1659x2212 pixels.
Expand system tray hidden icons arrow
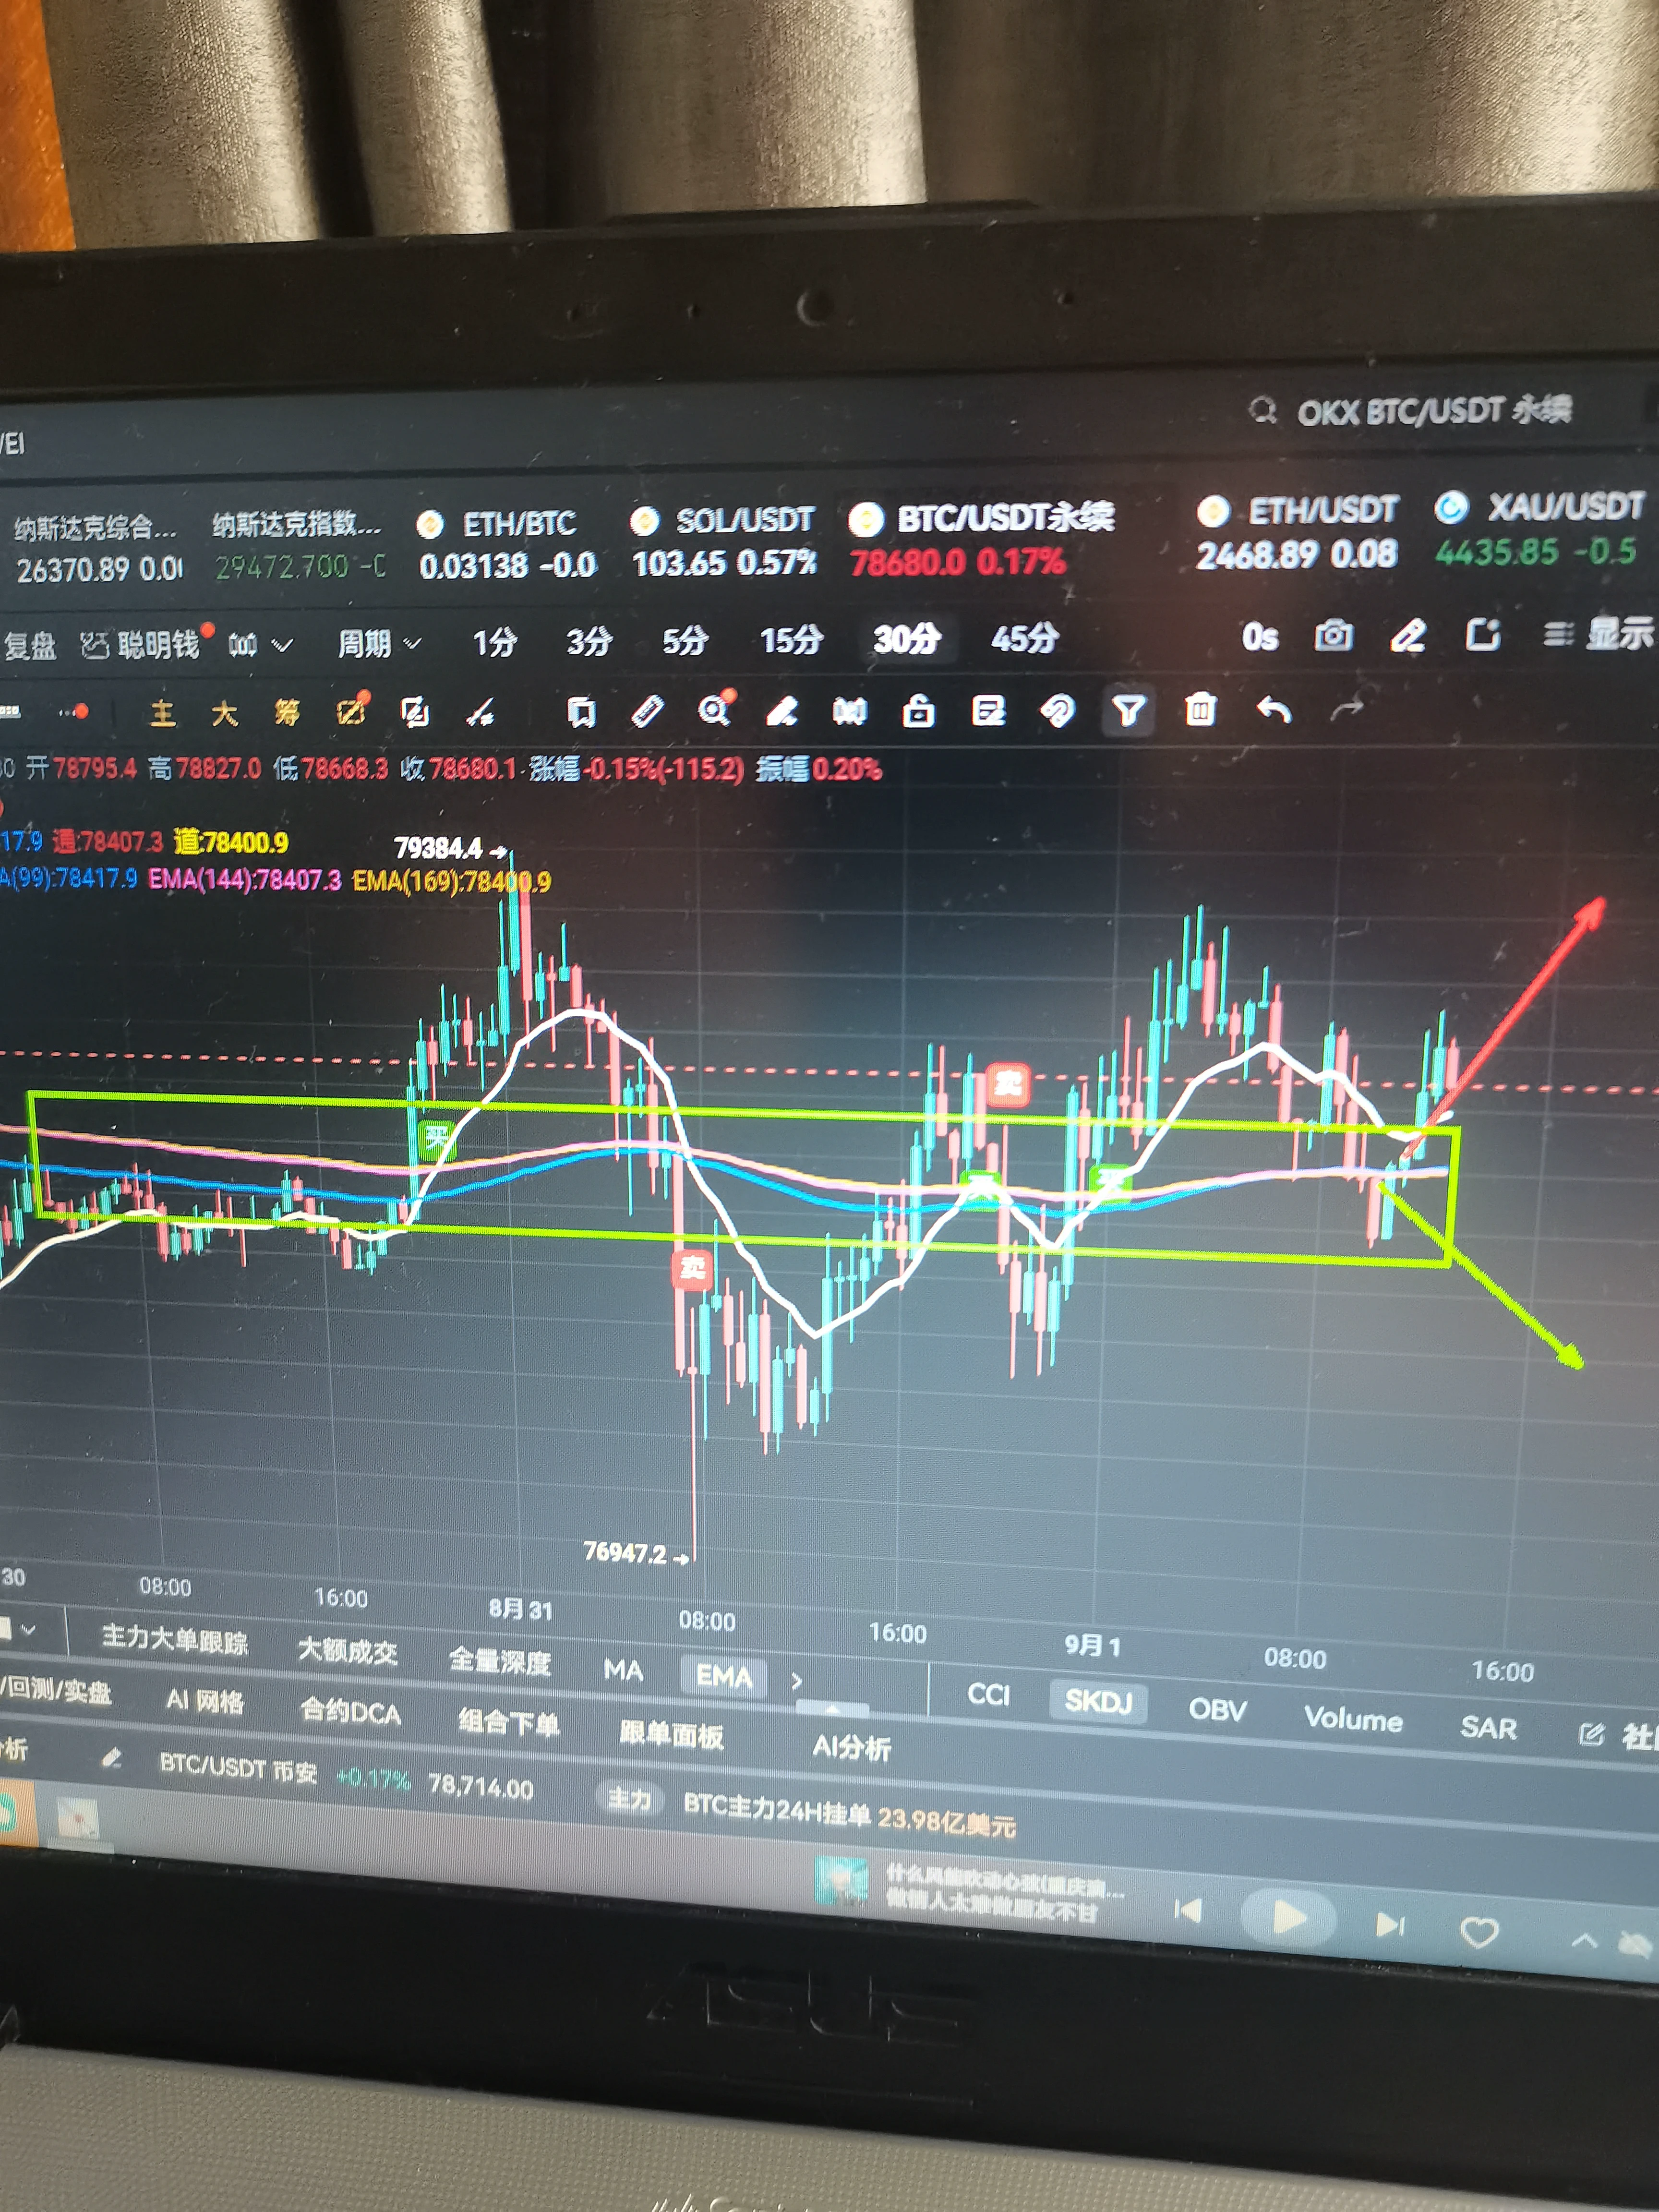(x=1585, y=1941)
